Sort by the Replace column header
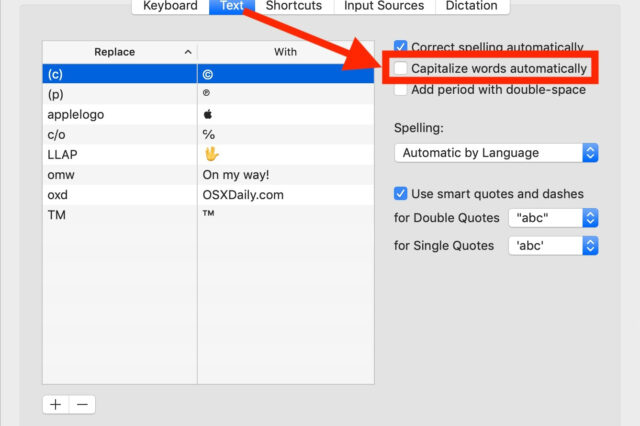Viewport: 640px width, 426px height. (x=114, y=52)
